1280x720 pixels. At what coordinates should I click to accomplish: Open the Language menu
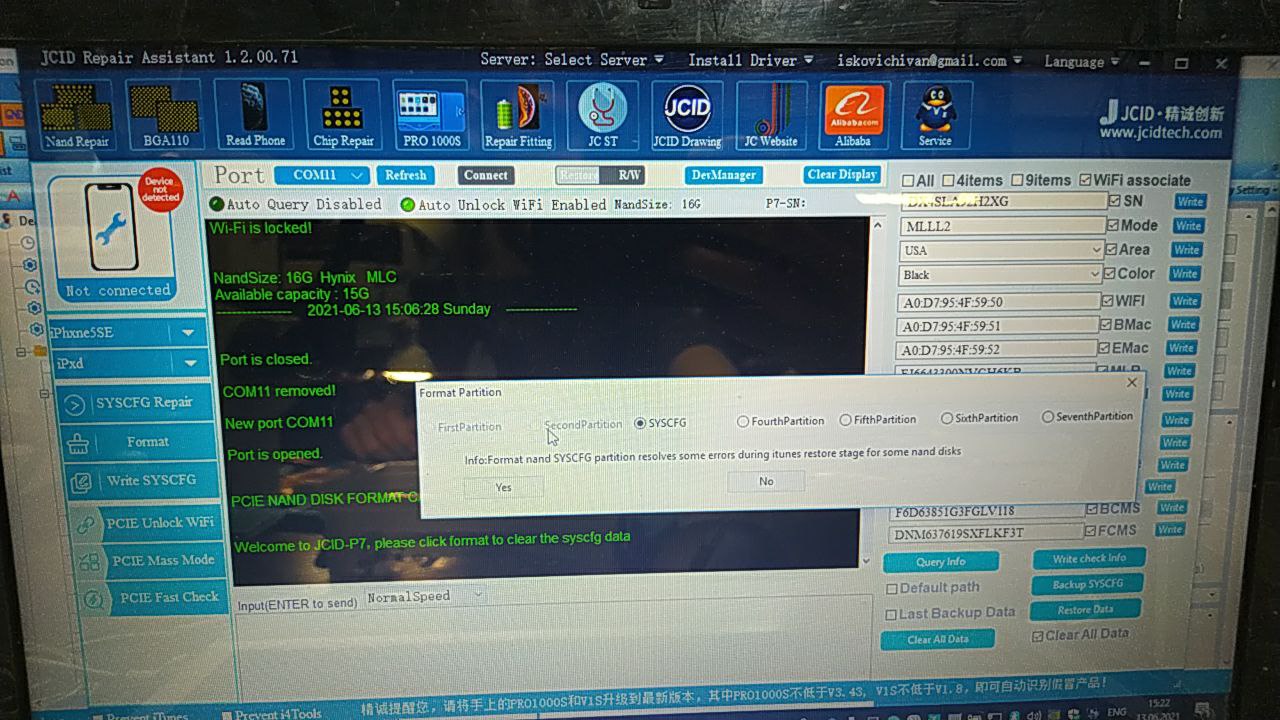click(1082, 62)
